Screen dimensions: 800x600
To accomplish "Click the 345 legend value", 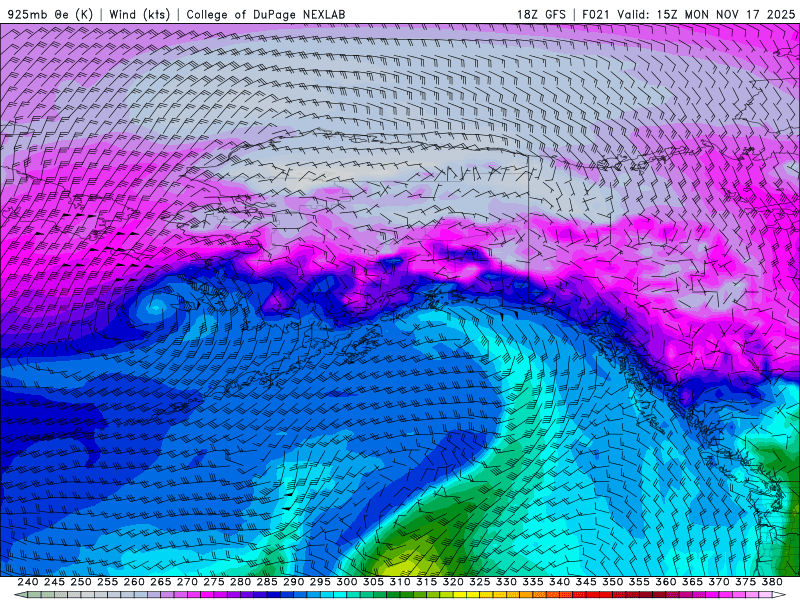I will pos(586,582).
